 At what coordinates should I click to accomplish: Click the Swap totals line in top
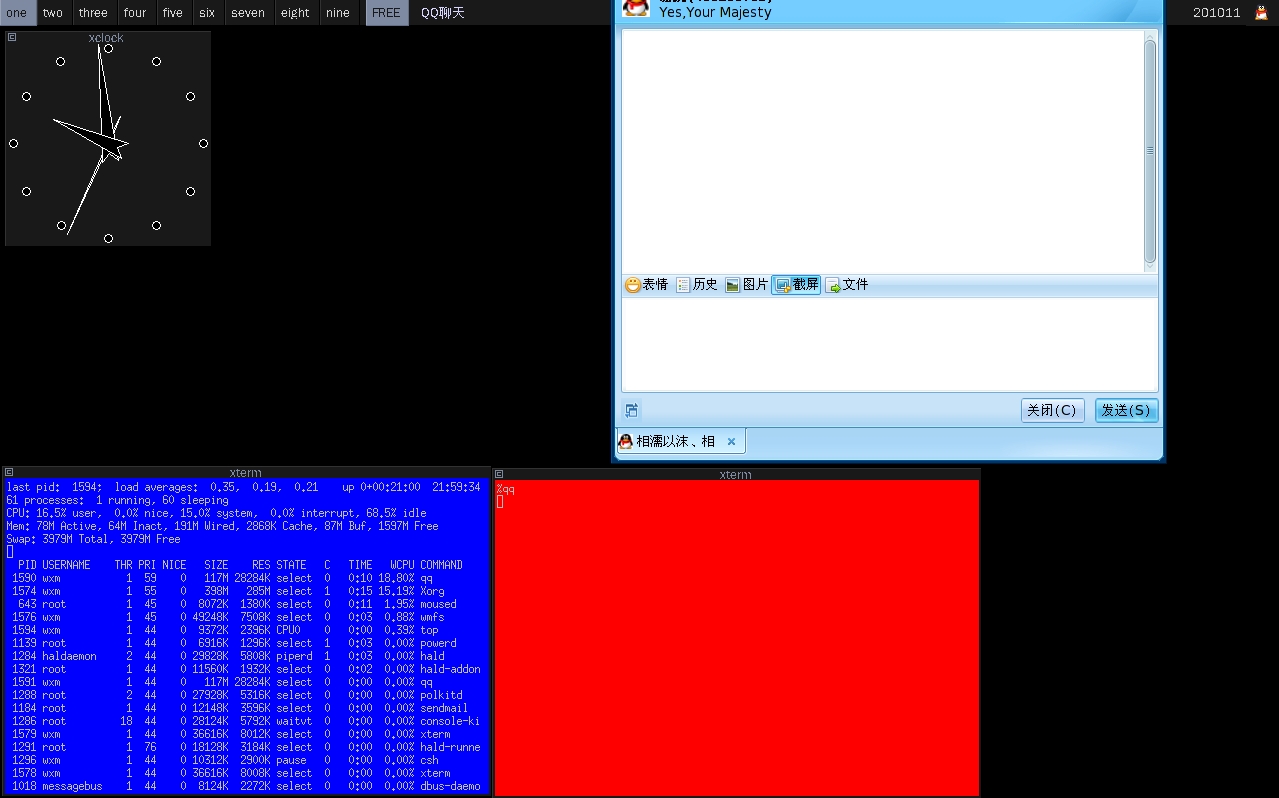coord(93,539)
